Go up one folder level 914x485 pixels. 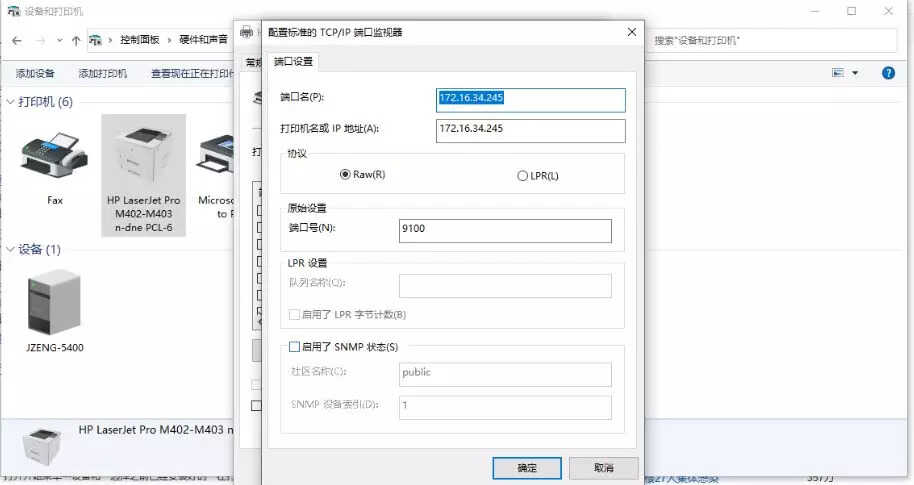[76, 41]
